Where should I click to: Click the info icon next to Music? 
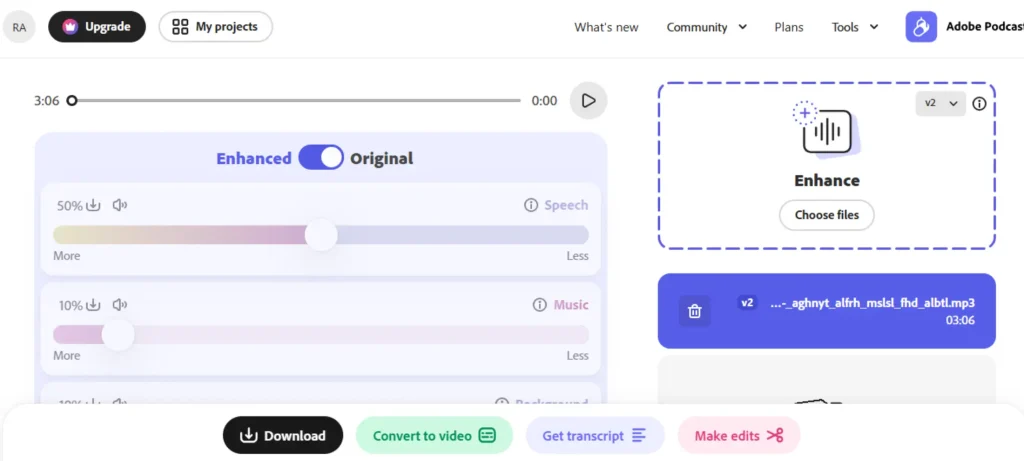[x=540, y=305]
